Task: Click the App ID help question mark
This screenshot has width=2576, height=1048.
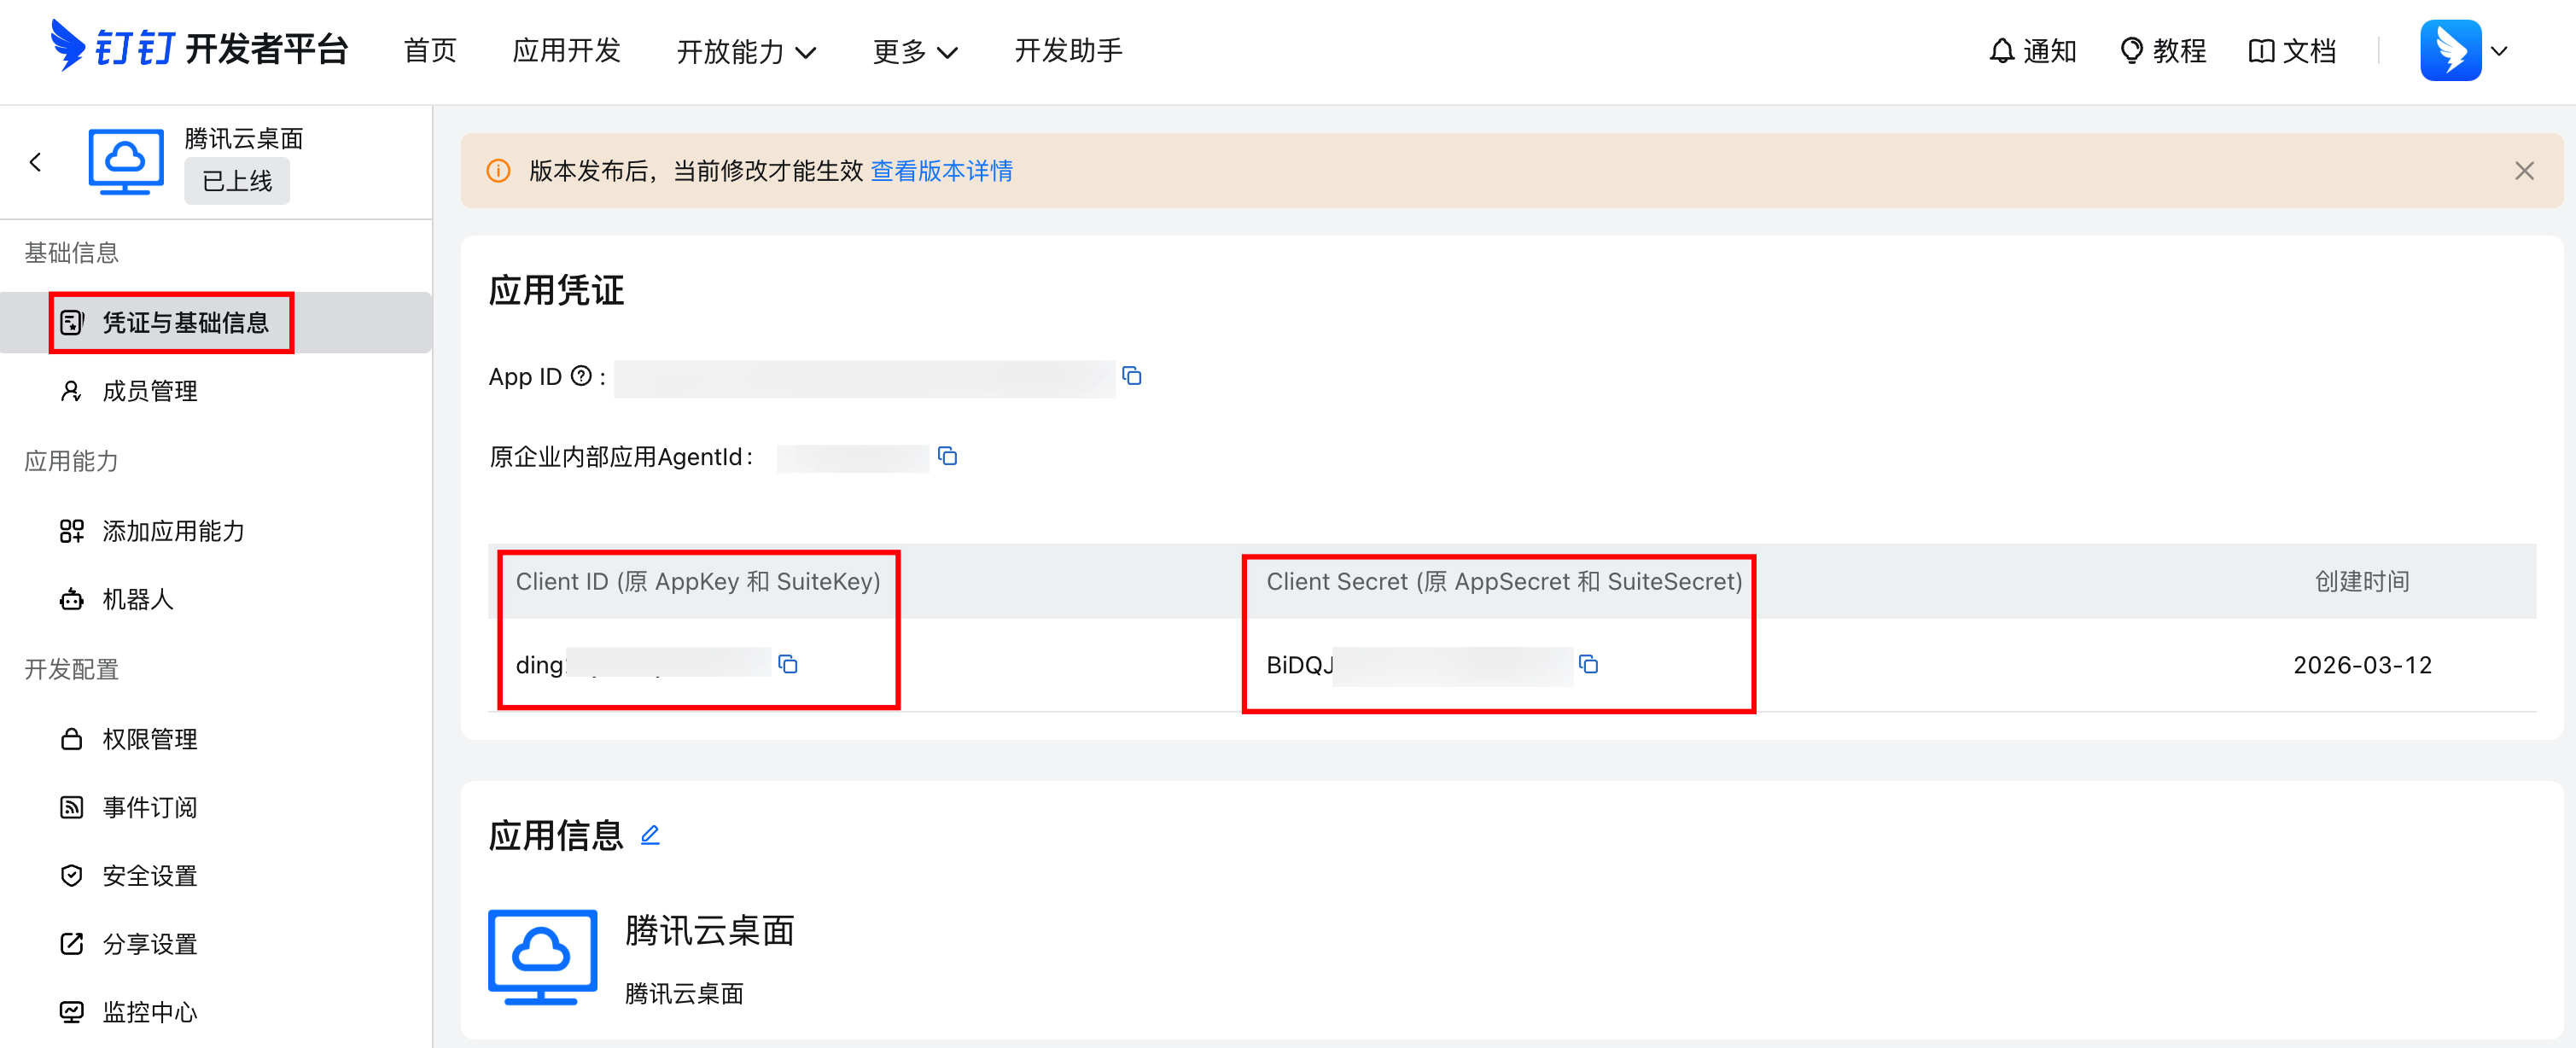Action: tap(581, 376)
